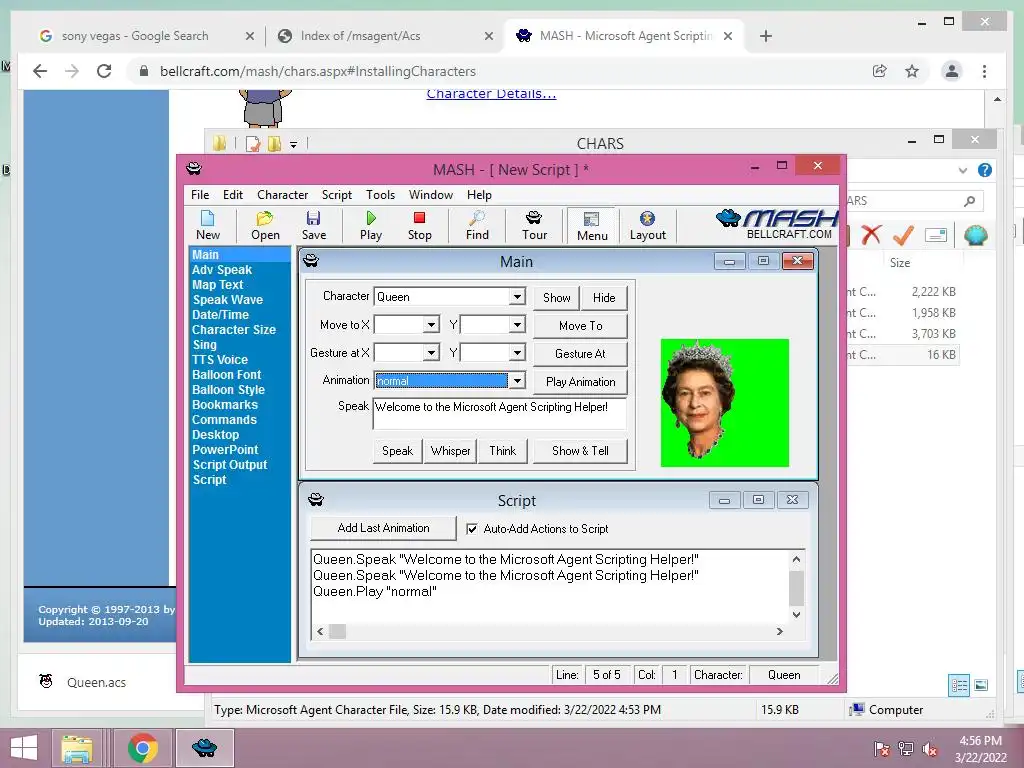Click the Move To button

[x=581, y=326]
